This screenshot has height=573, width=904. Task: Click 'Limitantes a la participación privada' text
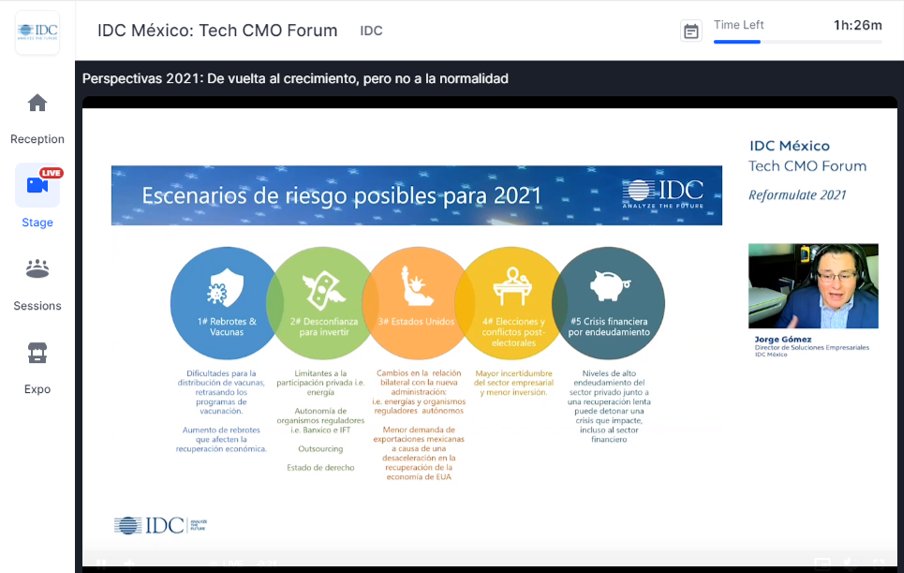pos(321,383)
